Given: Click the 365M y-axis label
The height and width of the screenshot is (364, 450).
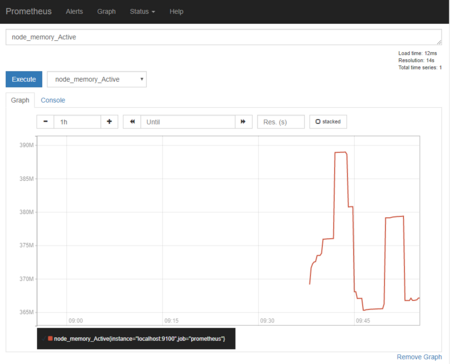Looking at the screenshot, I should 26,312.
